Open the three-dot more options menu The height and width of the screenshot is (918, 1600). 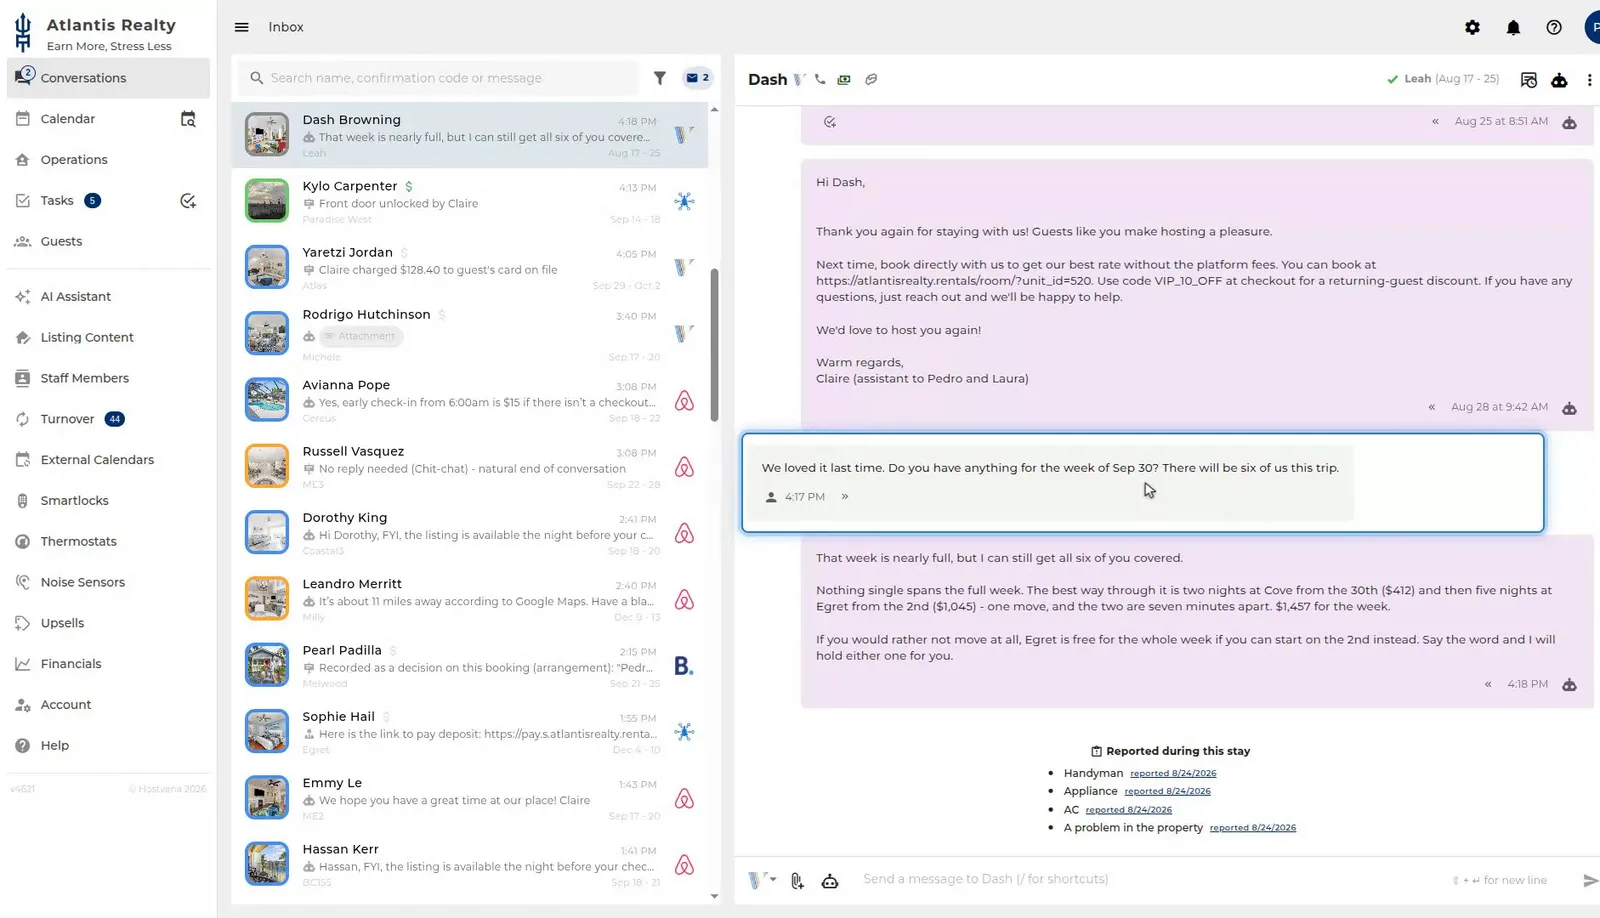(x=1589, y=80)
